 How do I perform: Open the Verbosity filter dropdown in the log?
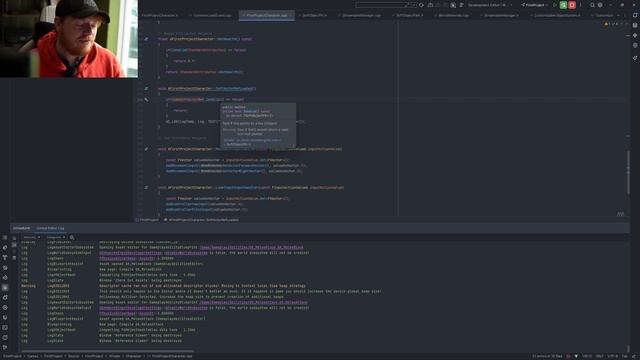tap(31, 237)
